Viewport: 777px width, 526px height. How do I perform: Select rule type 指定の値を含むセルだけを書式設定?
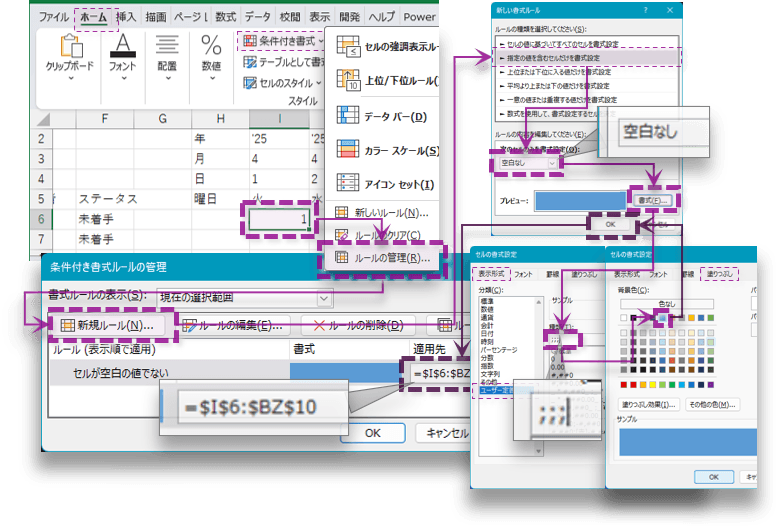tap(586, 58)
